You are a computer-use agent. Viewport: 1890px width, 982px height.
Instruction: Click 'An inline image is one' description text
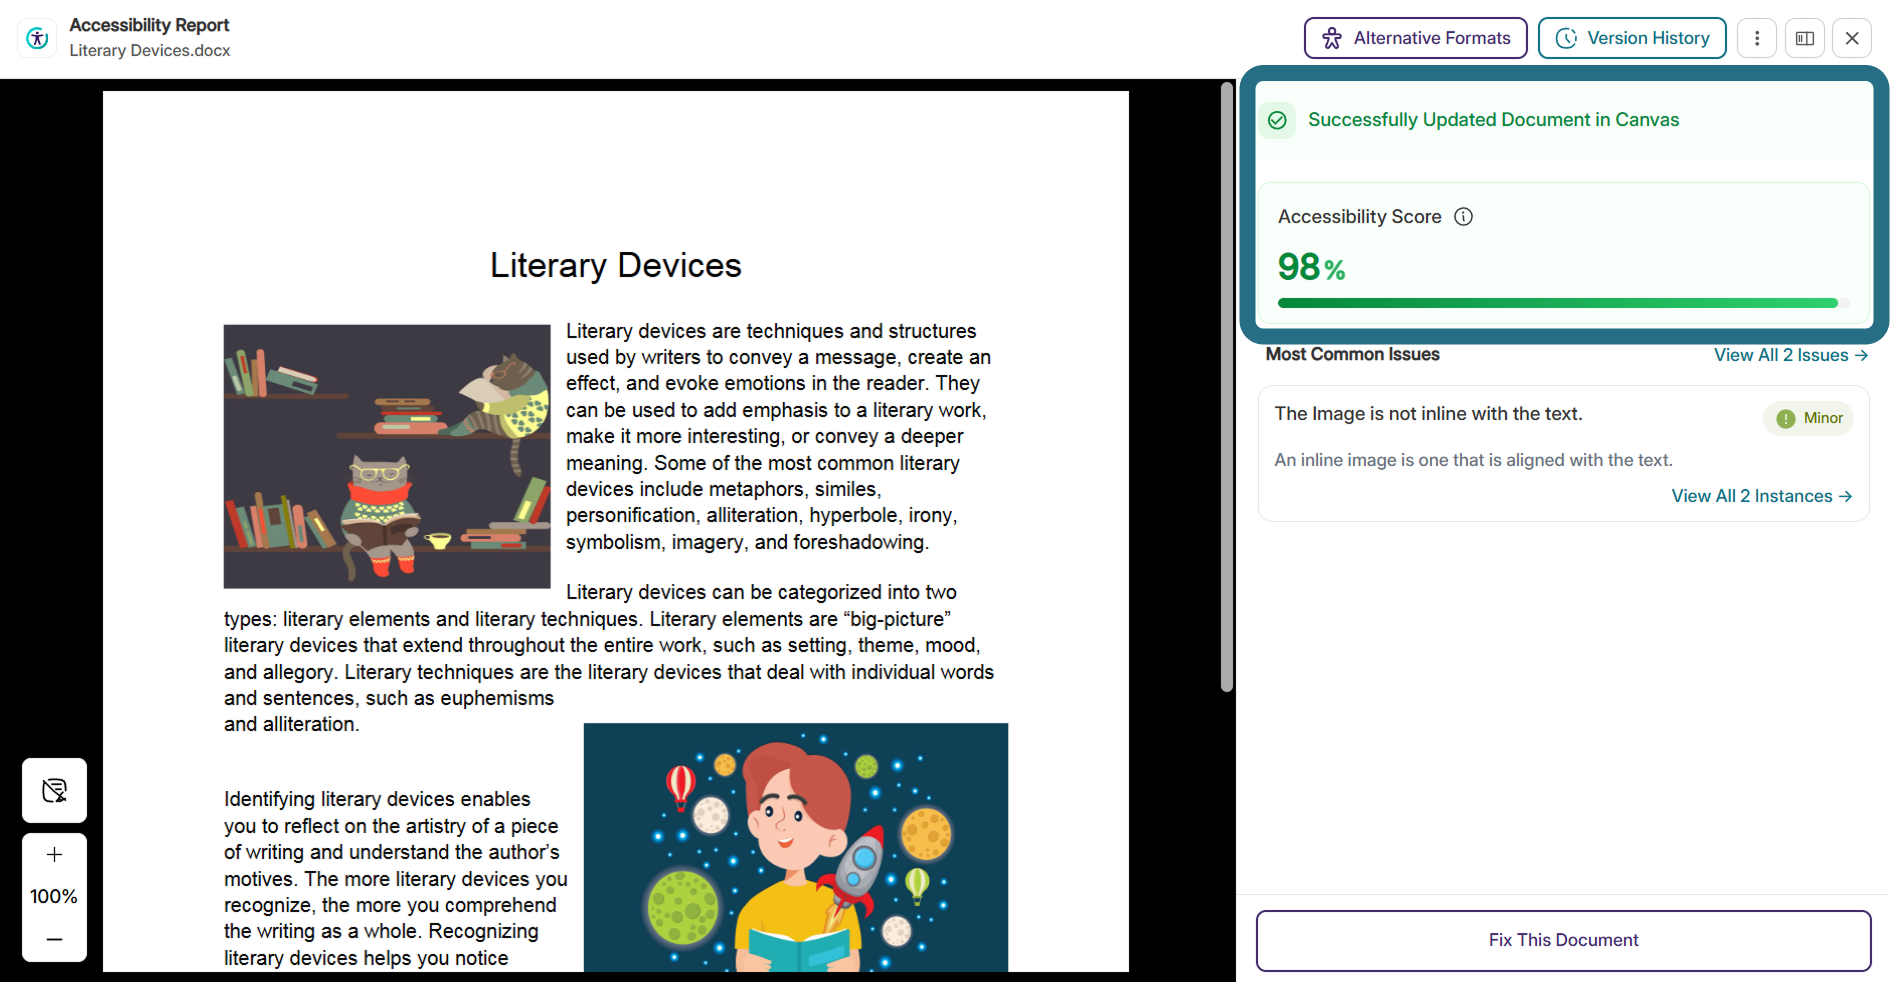pyautogui.click(x=1473, y=460)
